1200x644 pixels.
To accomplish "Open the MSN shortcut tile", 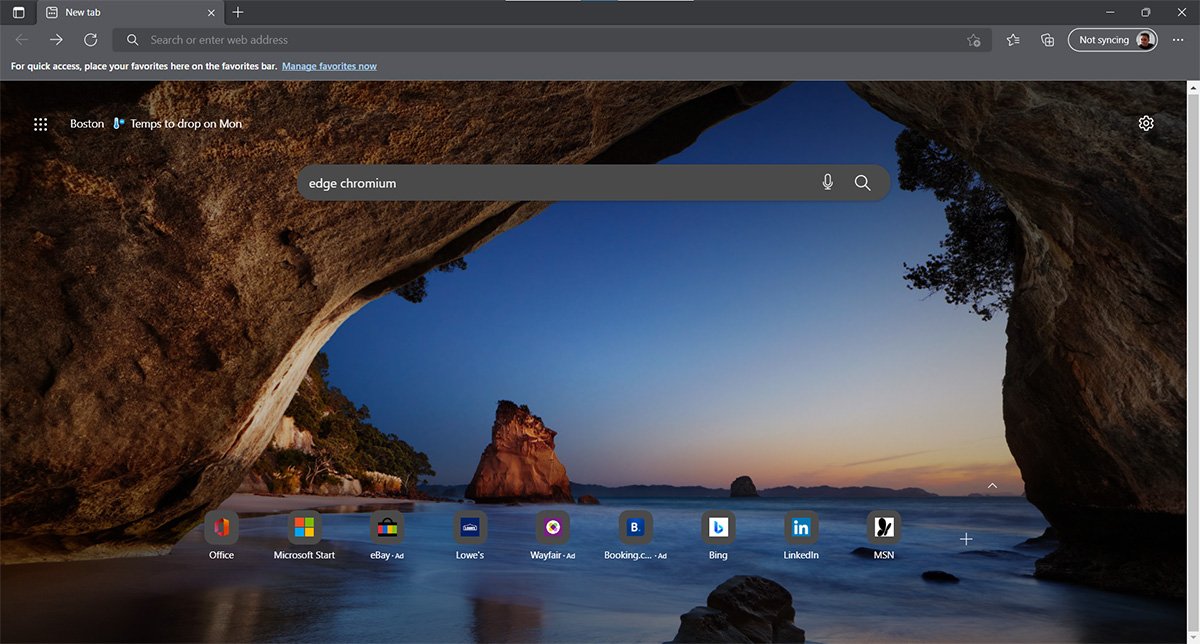I will [884, 527].
